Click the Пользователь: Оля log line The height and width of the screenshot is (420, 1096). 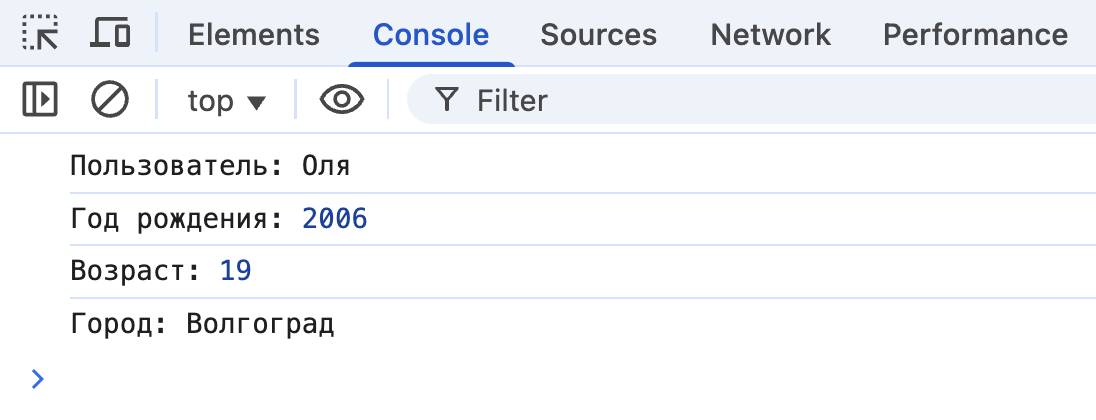click(x=210, y=165)
